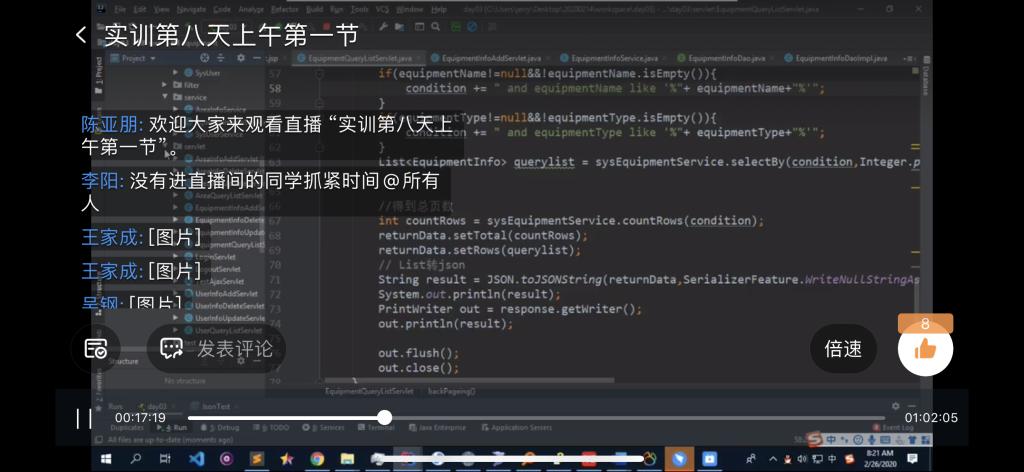Open the Application Servers tool window
Screen dimensions: 1024x472
tap(517, 428)
